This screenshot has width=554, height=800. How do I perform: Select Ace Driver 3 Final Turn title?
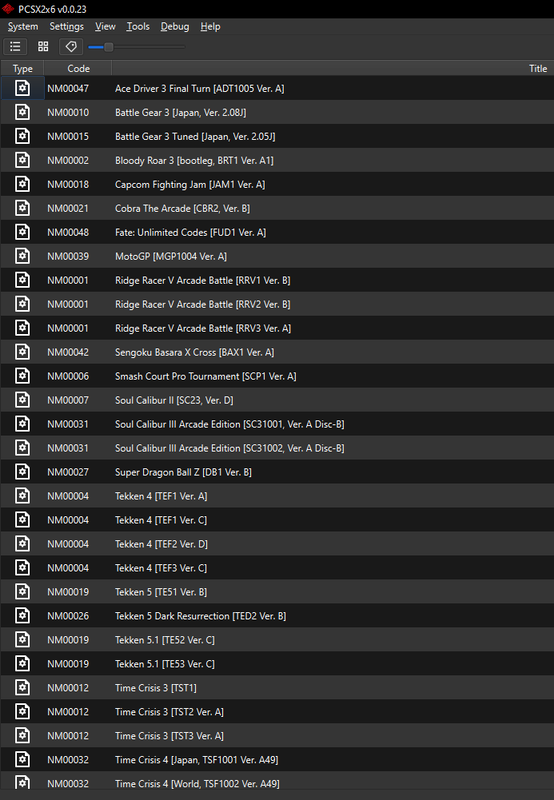(199, 88)
